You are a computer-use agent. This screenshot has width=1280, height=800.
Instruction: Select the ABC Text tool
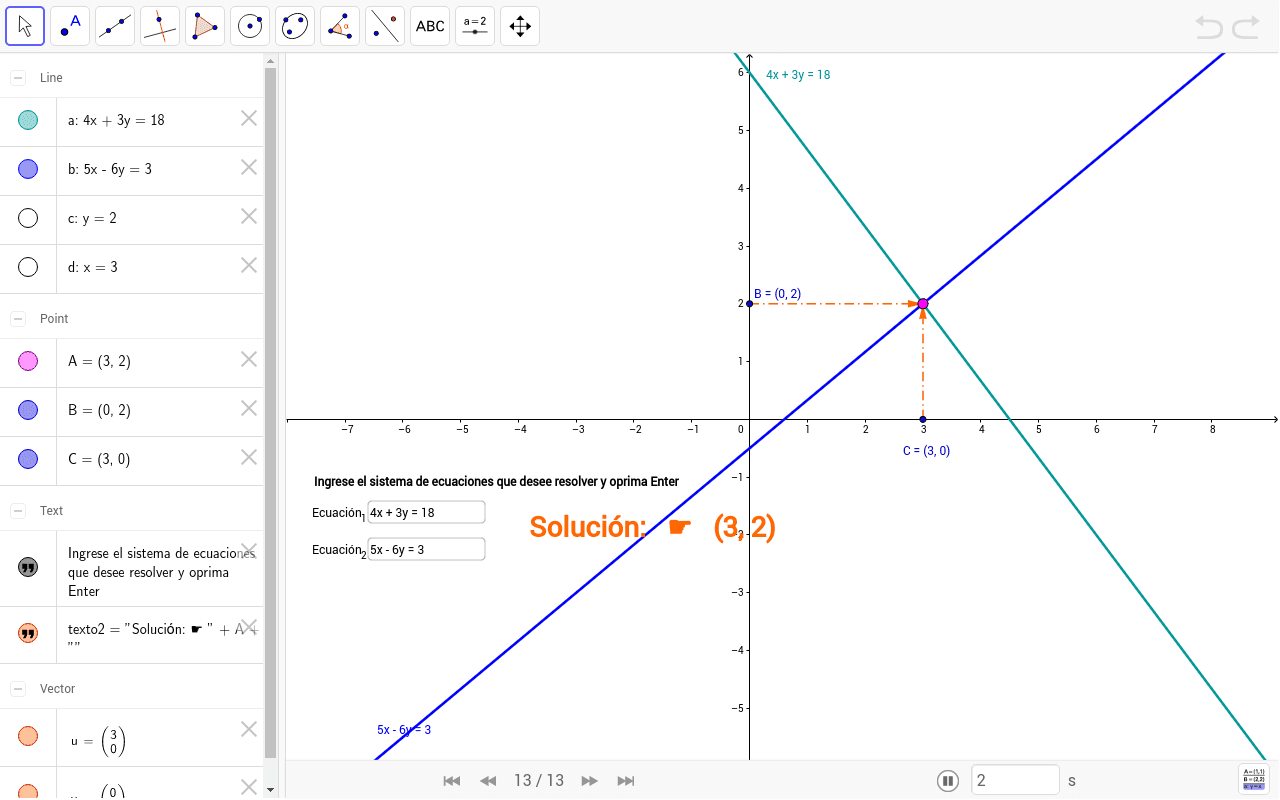coord(430,26)
